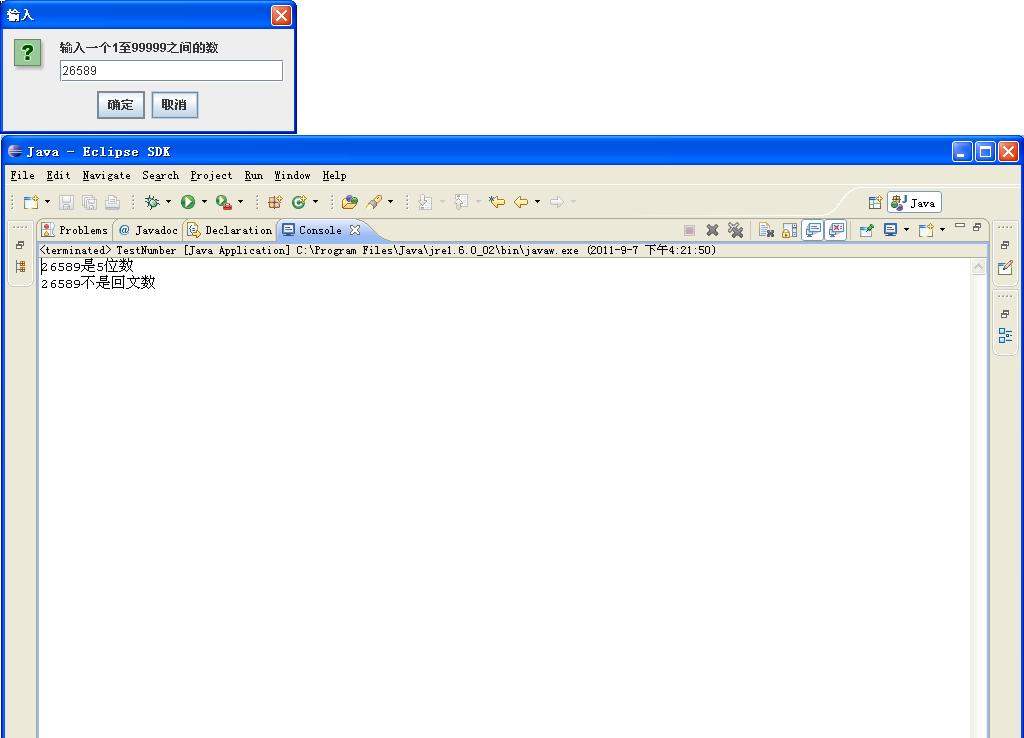
Task: Click console line '26589不是回文数'
Action: [98, 283]
